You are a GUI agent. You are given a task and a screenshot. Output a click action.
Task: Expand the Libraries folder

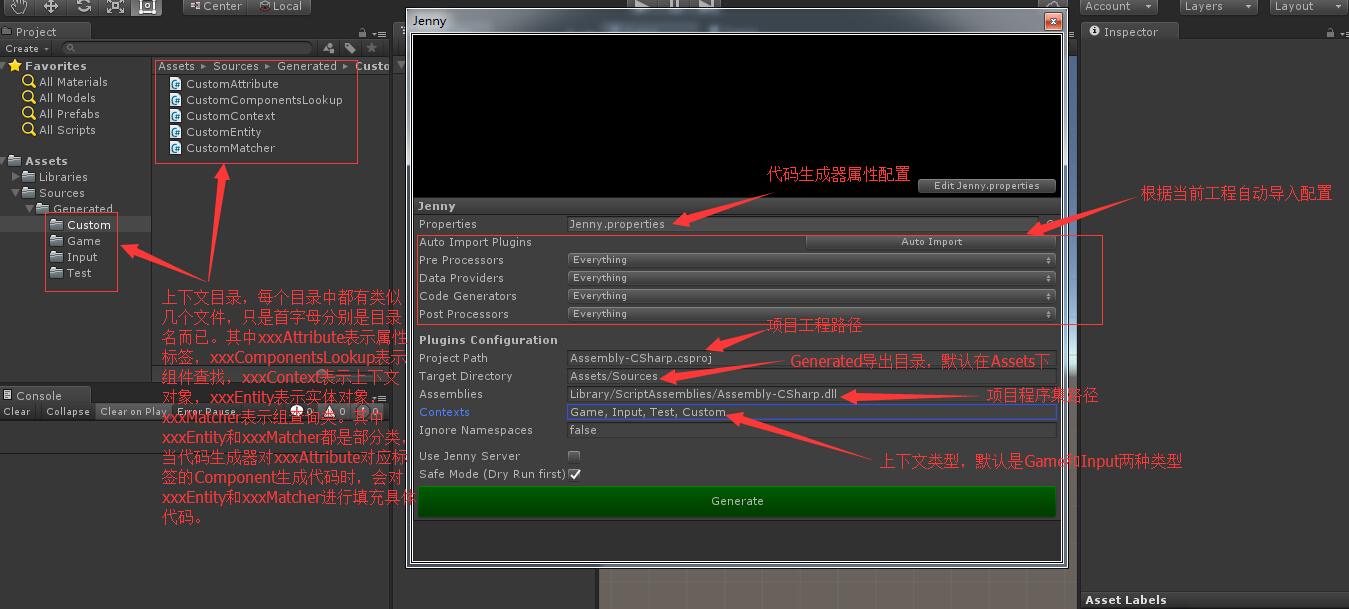tap(16, 177)
